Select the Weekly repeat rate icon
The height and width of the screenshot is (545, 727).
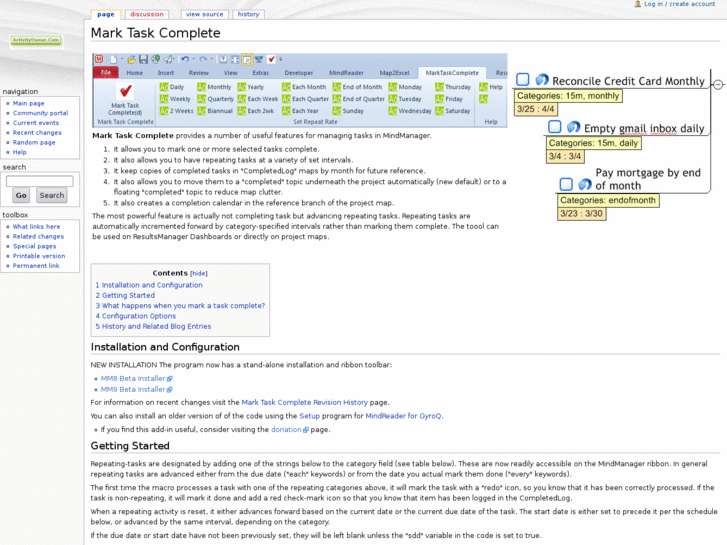point(164,99)
